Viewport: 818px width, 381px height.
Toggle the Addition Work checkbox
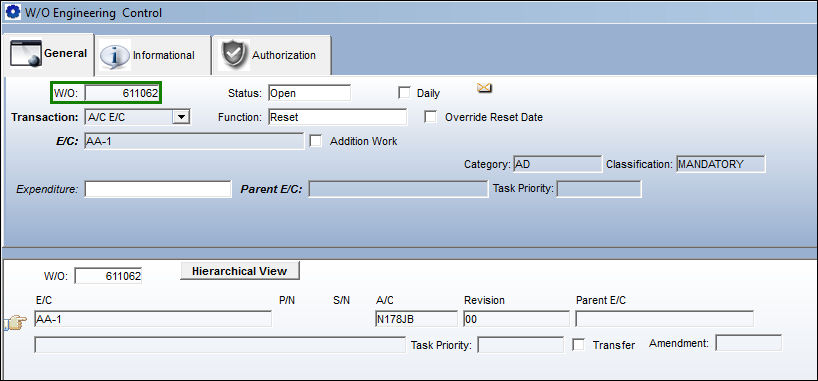click(316, 141)
